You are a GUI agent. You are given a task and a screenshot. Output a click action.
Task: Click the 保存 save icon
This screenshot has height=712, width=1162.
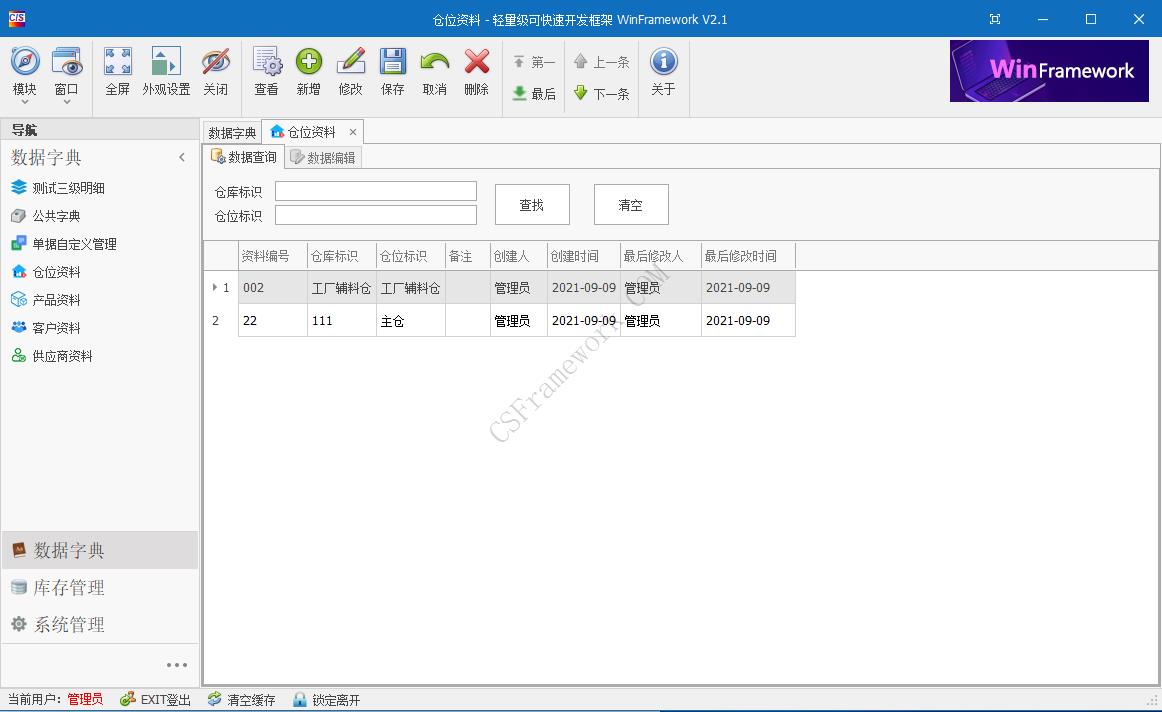tap(392, 70)
